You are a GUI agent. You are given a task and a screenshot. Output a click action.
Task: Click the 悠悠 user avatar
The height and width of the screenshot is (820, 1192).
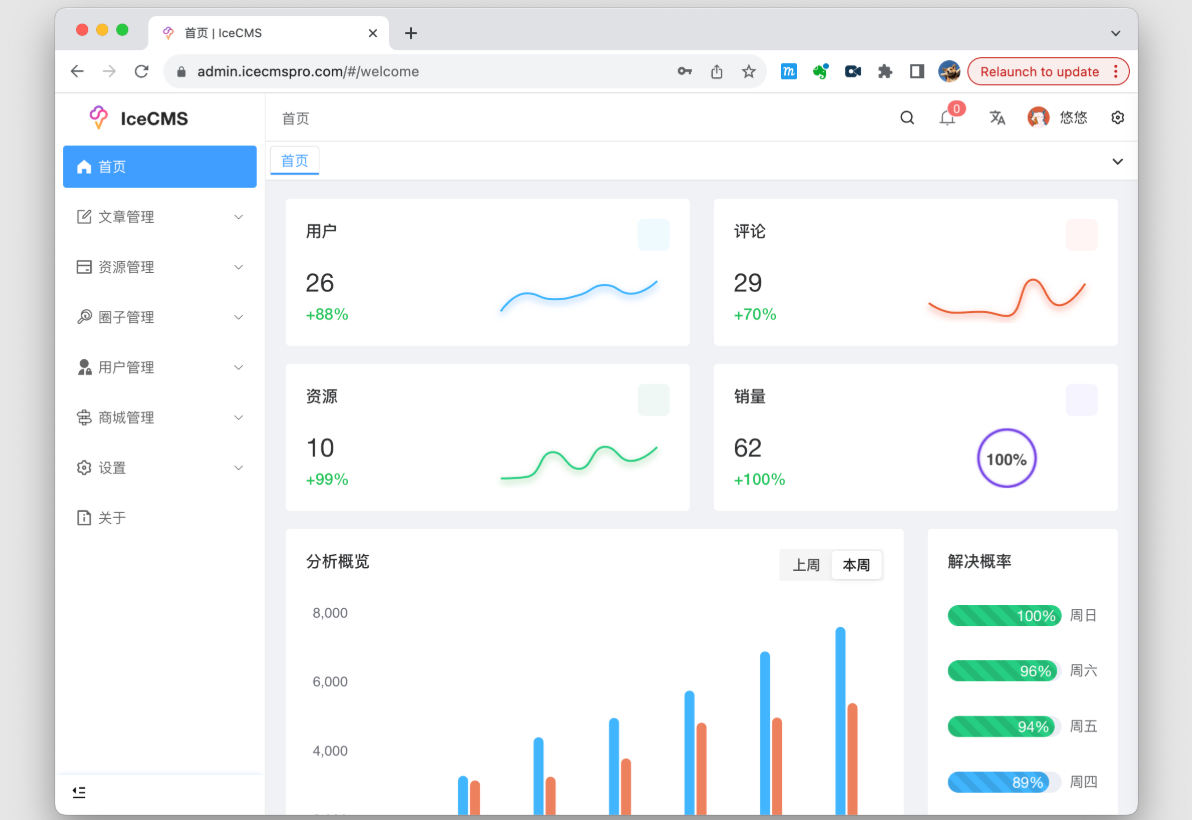1037,117
